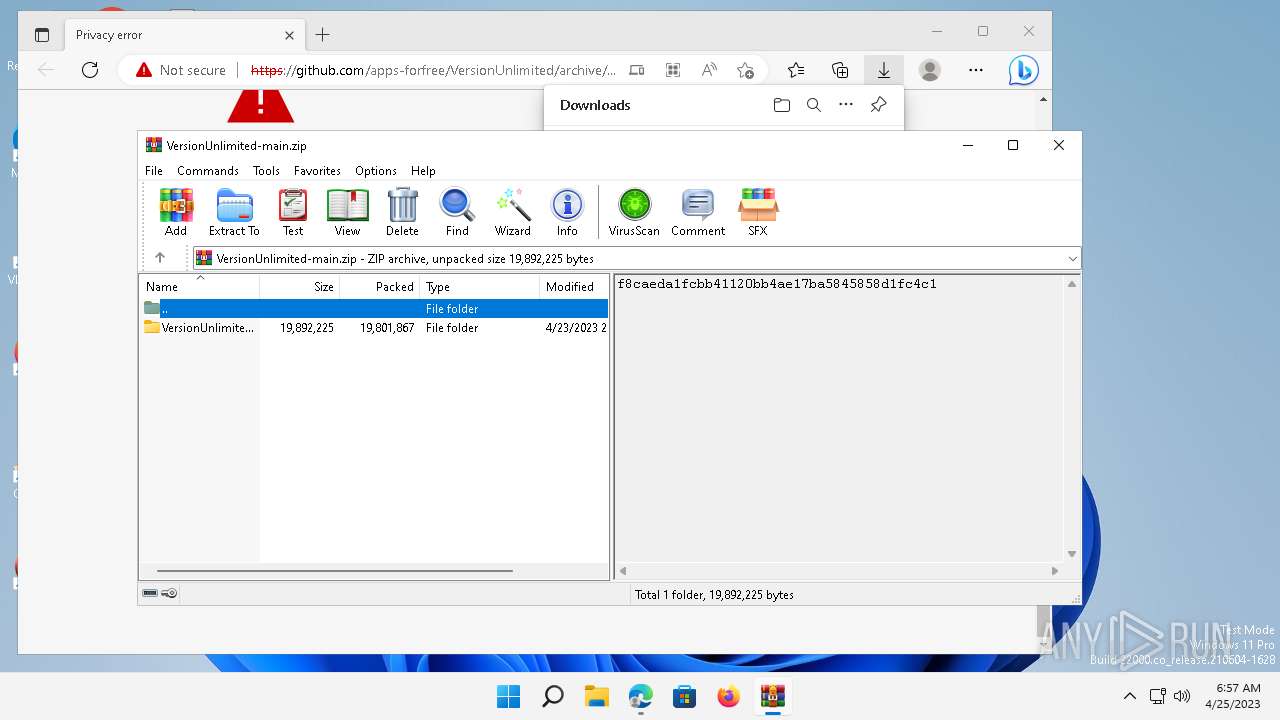Image resolution: width=1280 pixels, height=720 pixels.
Task: Open Firefox from taskbar
Action: [x=728, y=696]
